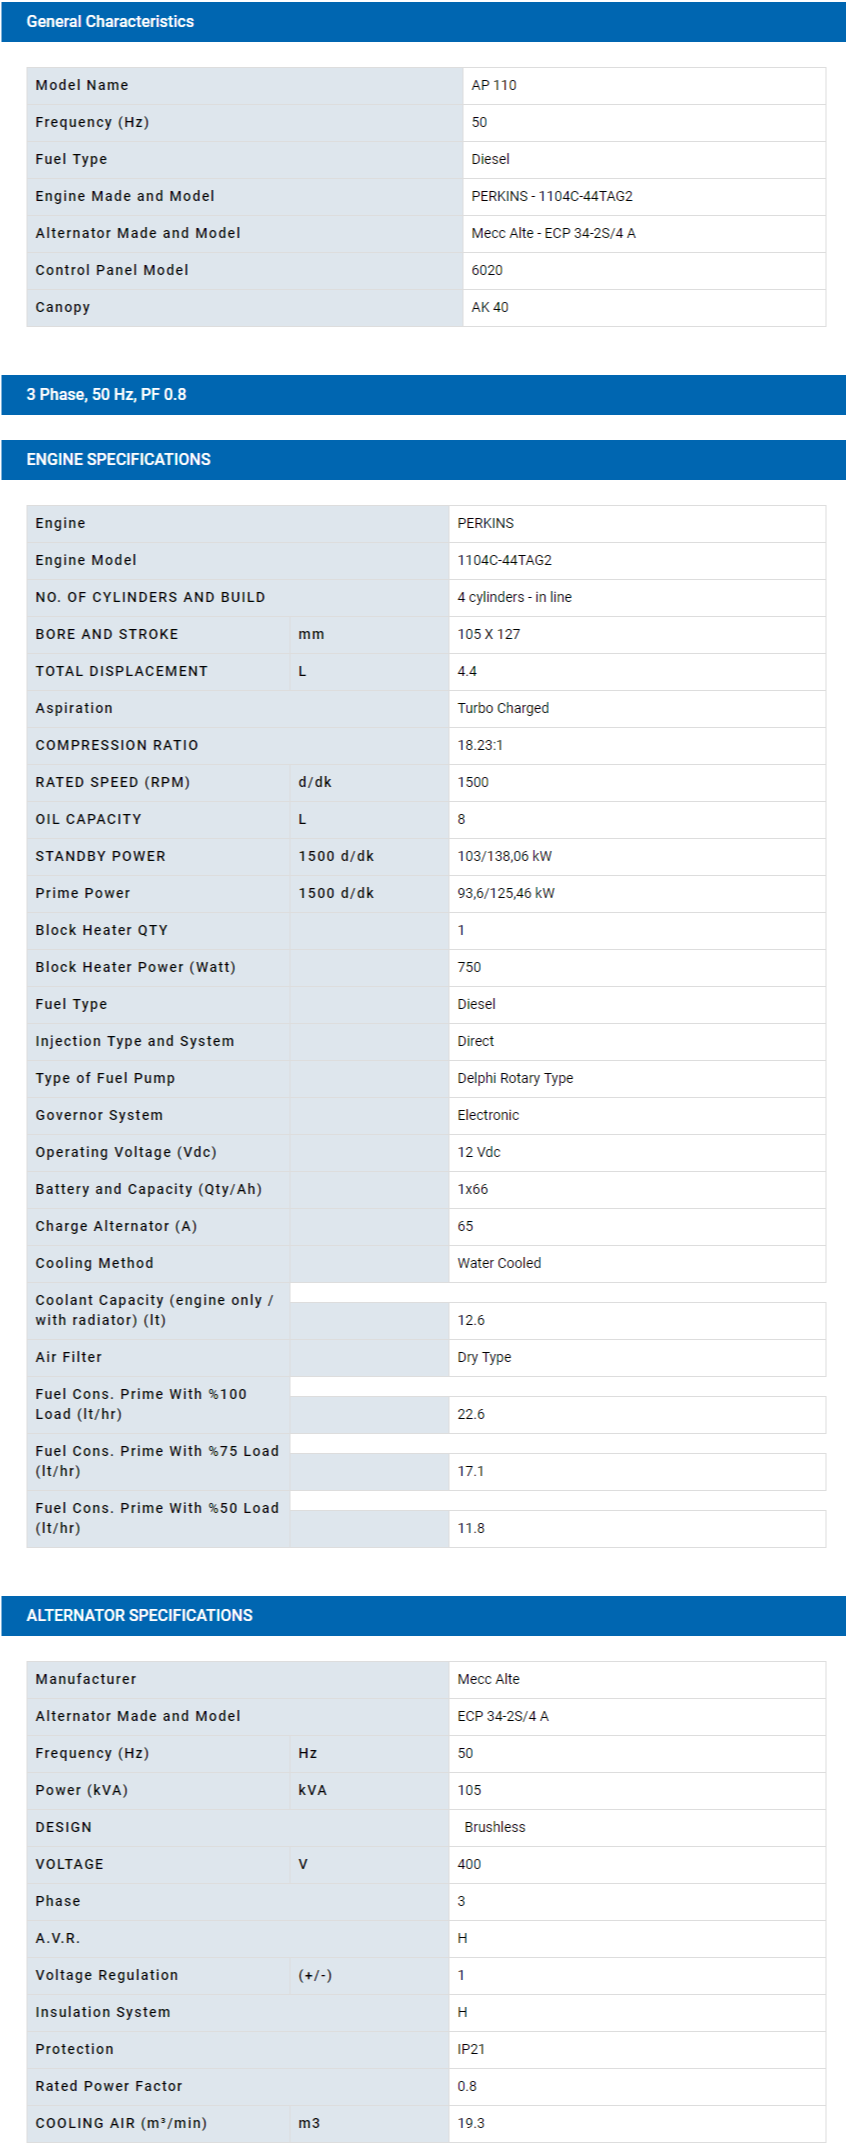846x2152 pixels.
Task: Click the Protection value IP21
Action: pyautogui.click(x=471, y=2049)
